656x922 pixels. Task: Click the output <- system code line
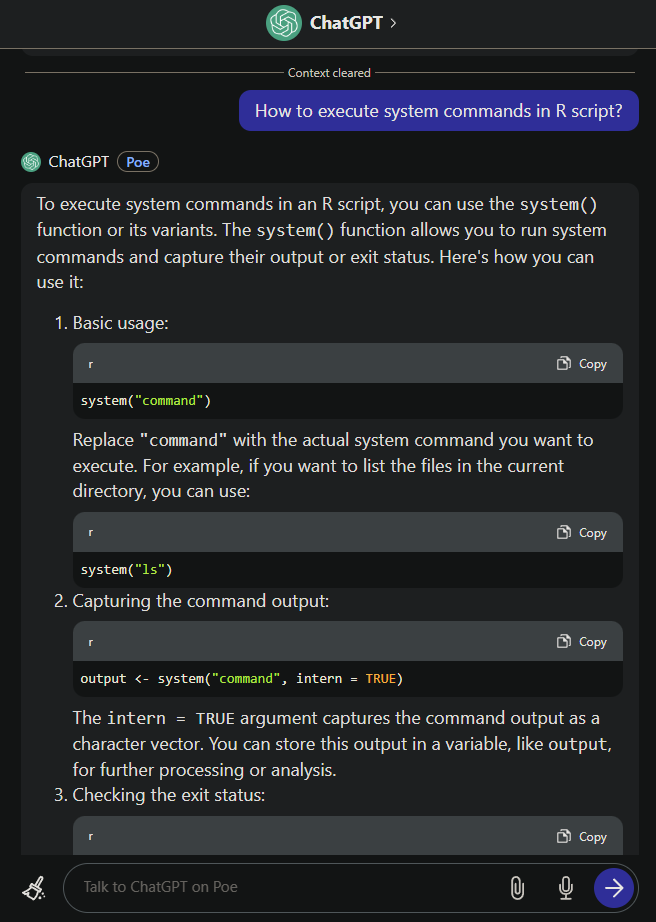click(242, 679)
